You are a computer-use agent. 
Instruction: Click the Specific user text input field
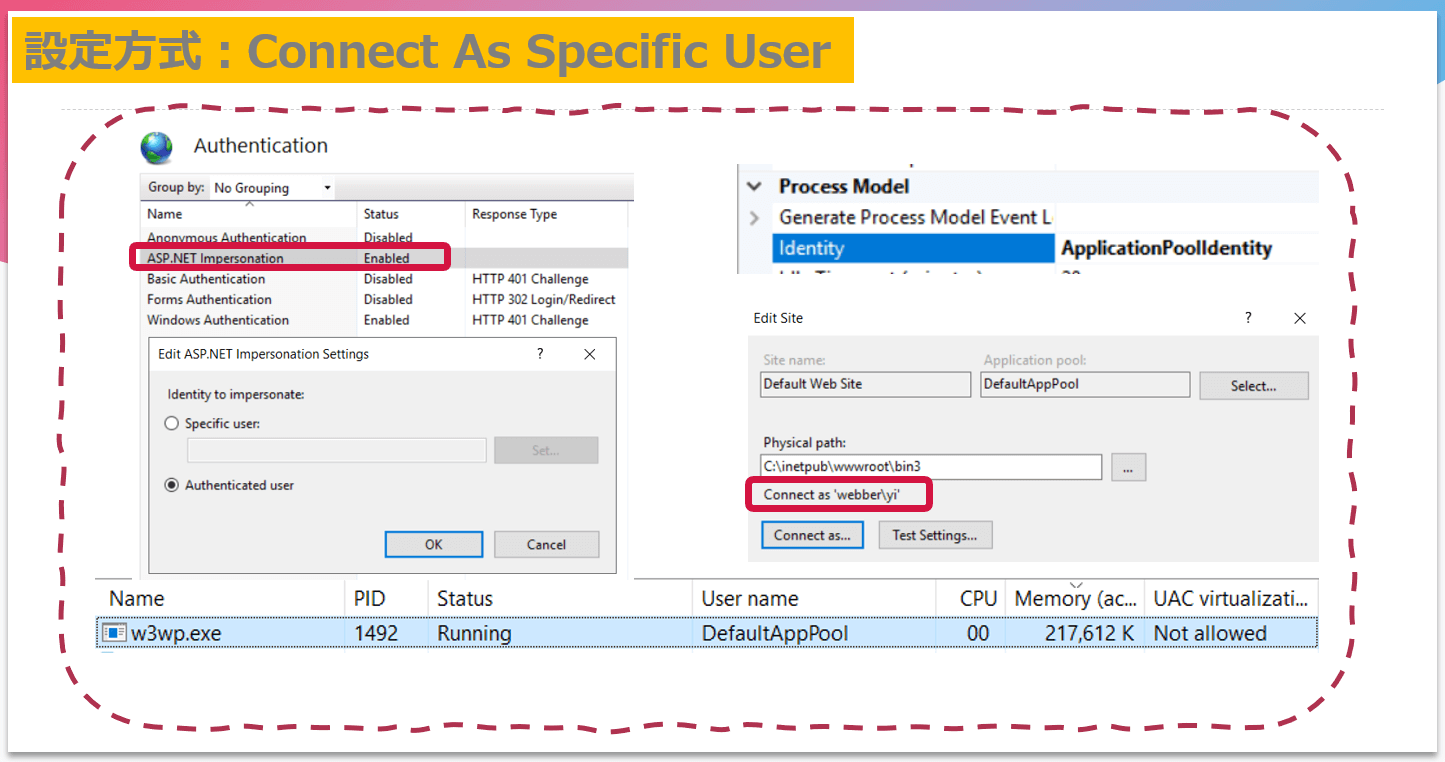pyautogui.click(x=336, y=450)
